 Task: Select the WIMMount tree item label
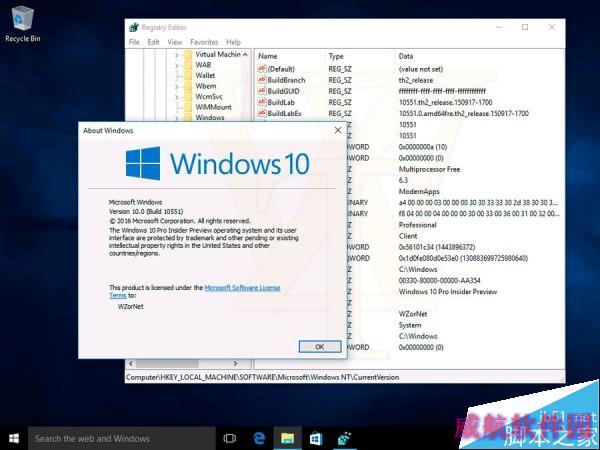click(x=214, y=107)
